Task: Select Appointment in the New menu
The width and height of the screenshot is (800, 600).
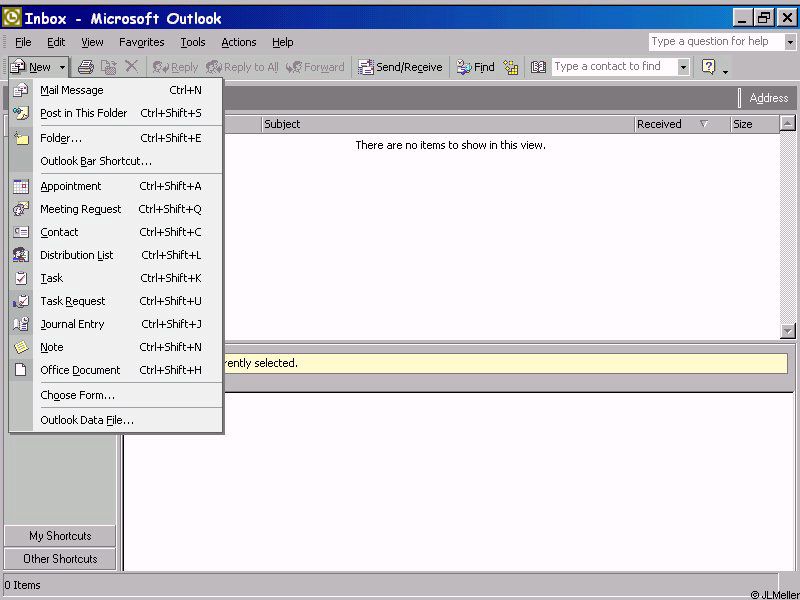Action: [70, 186]
